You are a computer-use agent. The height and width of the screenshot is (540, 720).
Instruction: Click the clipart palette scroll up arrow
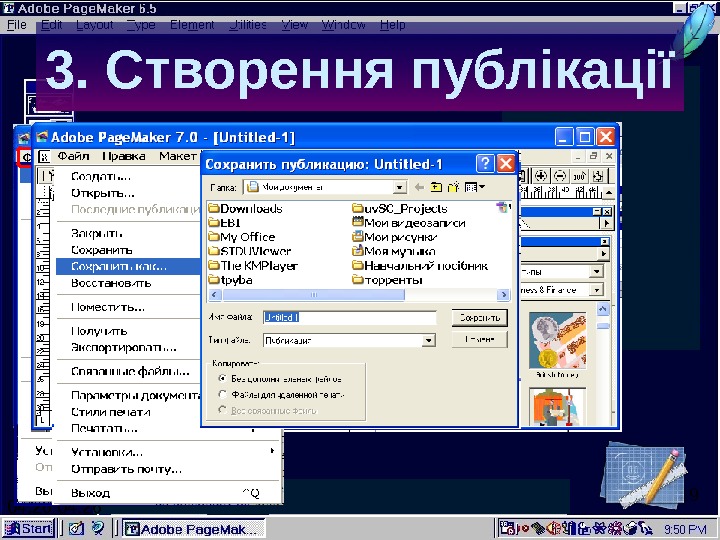[x=603, y=309]
